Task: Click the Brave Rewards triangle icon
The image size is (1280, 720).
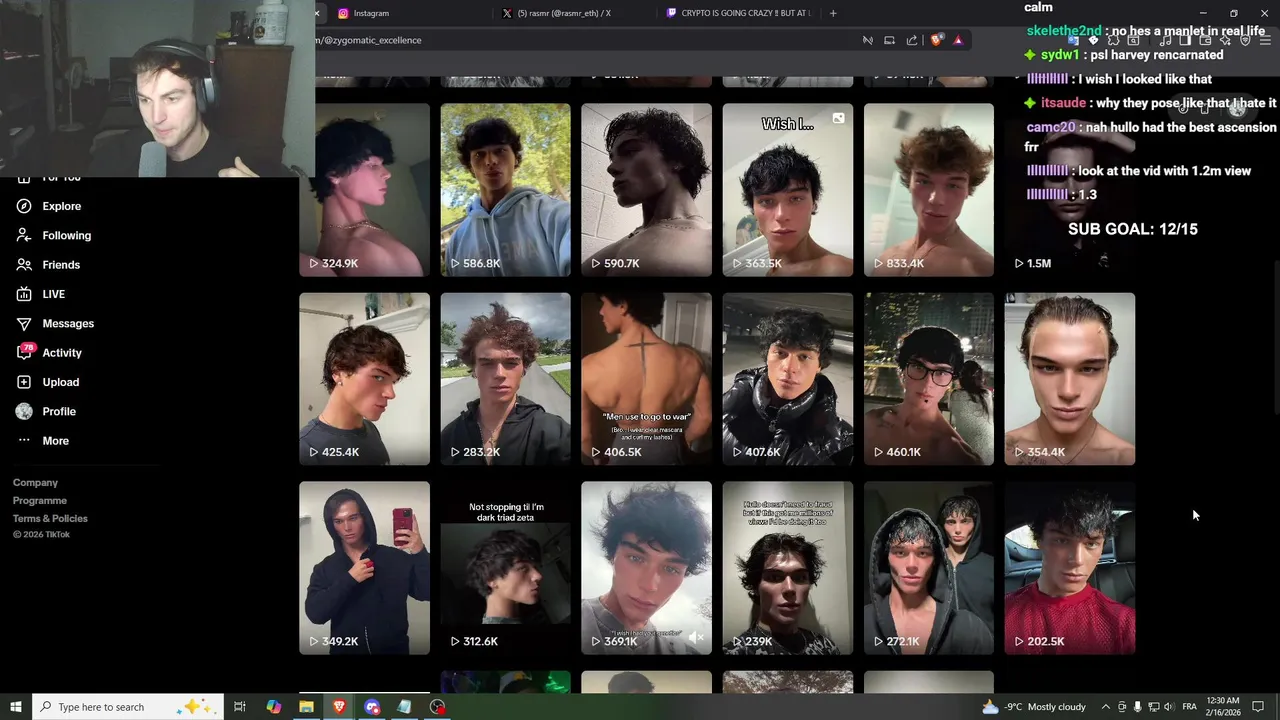Action: tap(958, 40)
